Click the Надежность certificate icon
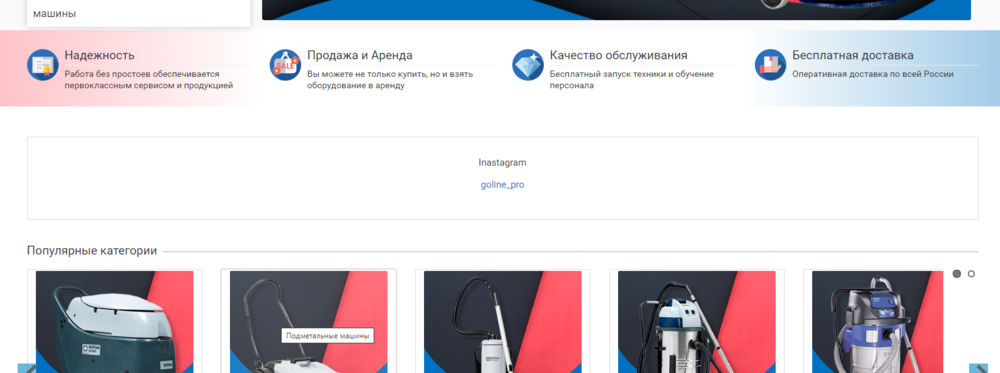Viewport: 1000px width, 373px height. (43, 65)
